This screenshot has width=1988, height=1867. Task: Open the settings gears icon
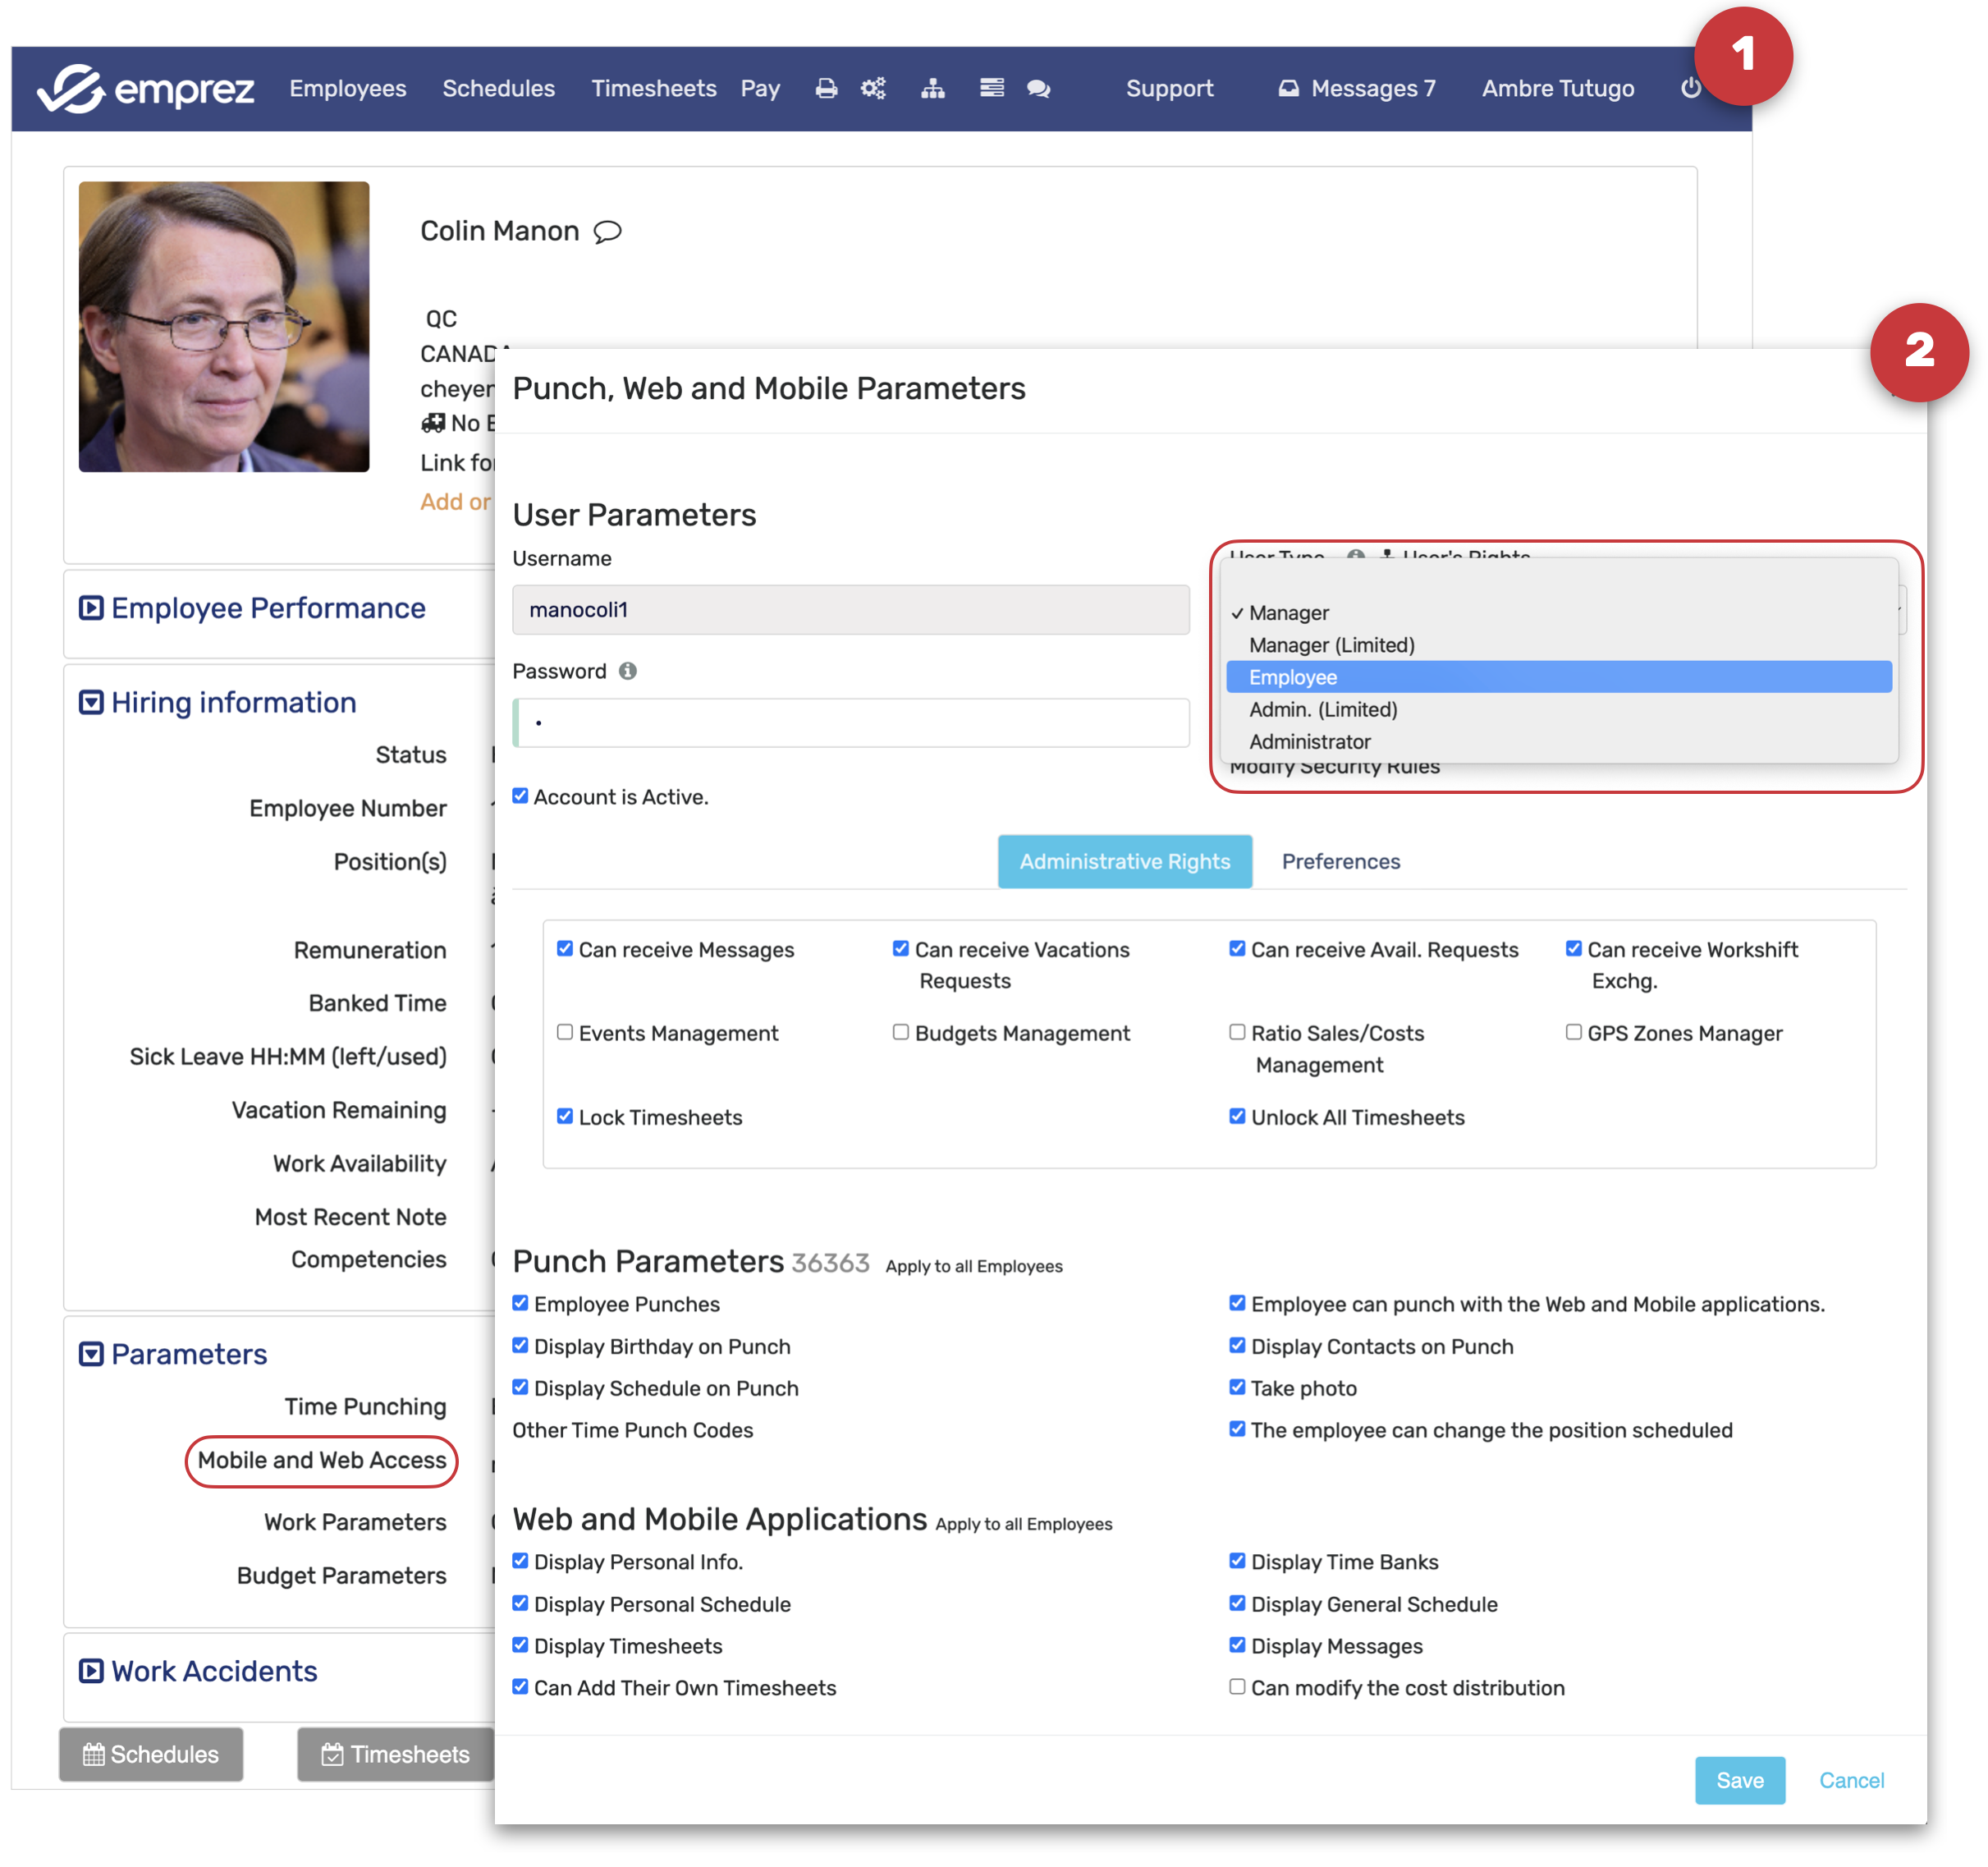click(873, 89)
